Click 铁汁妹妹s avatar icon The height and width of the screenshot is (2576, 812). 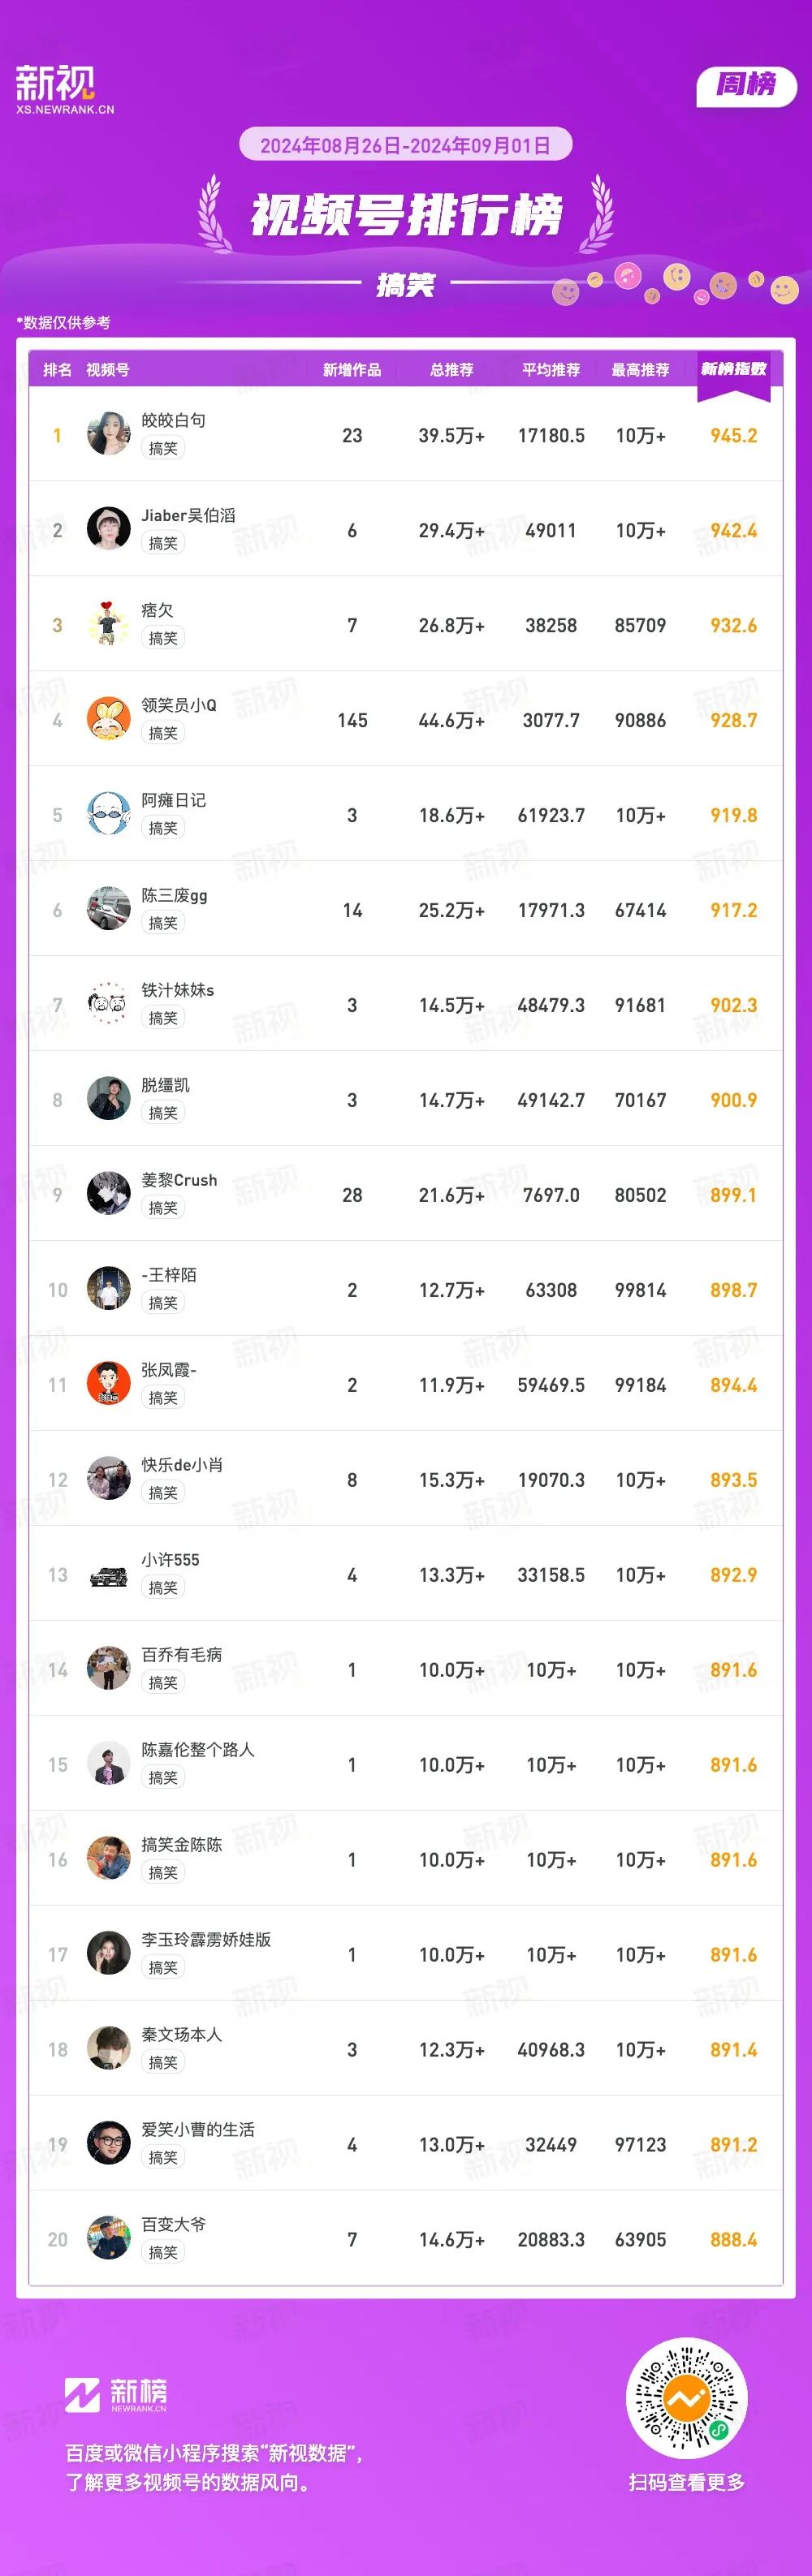pos(108,1003)
